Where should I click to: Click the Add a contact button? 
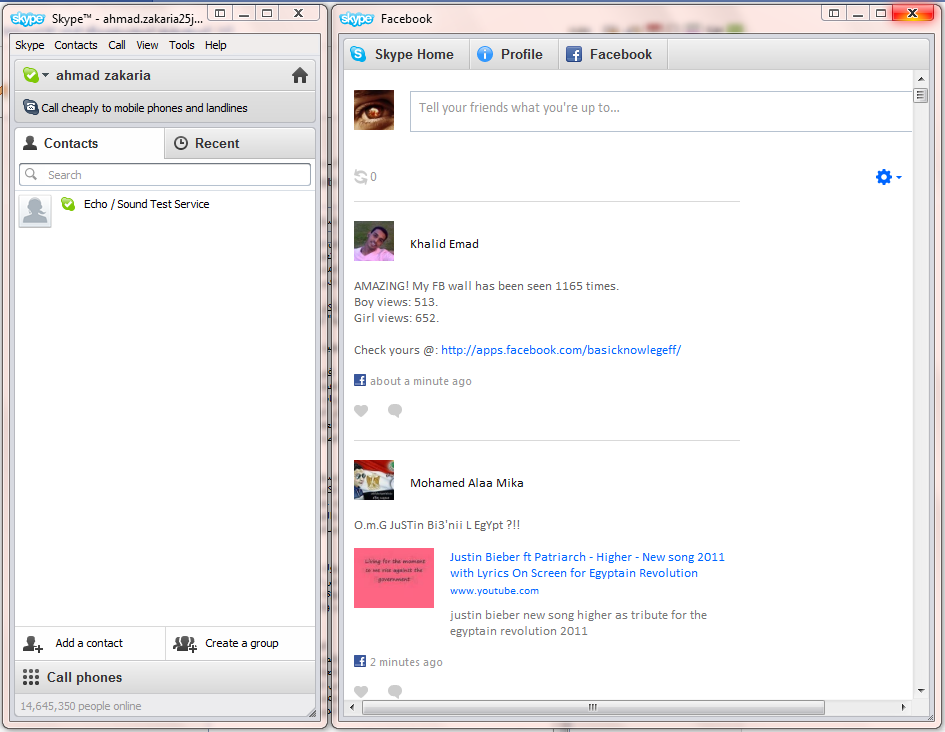click(x=89, y=643)
